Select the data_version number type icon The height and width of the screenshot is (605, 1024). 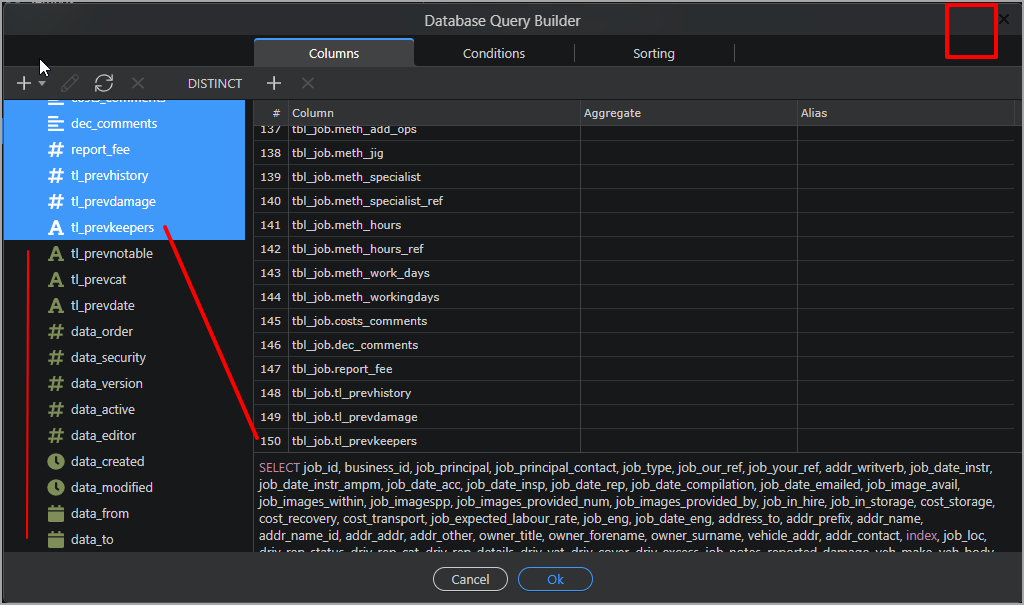pos(56,384)
